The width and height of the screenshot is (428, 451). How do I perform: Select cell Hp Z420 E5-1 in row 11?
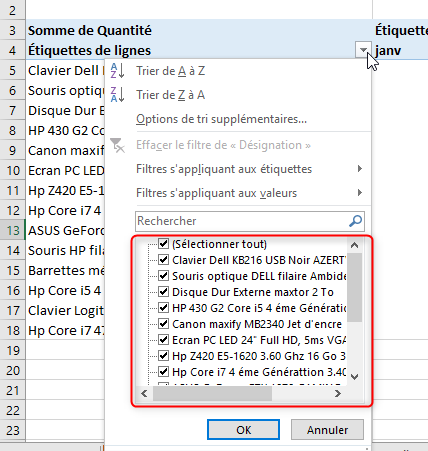pos(66,191)
